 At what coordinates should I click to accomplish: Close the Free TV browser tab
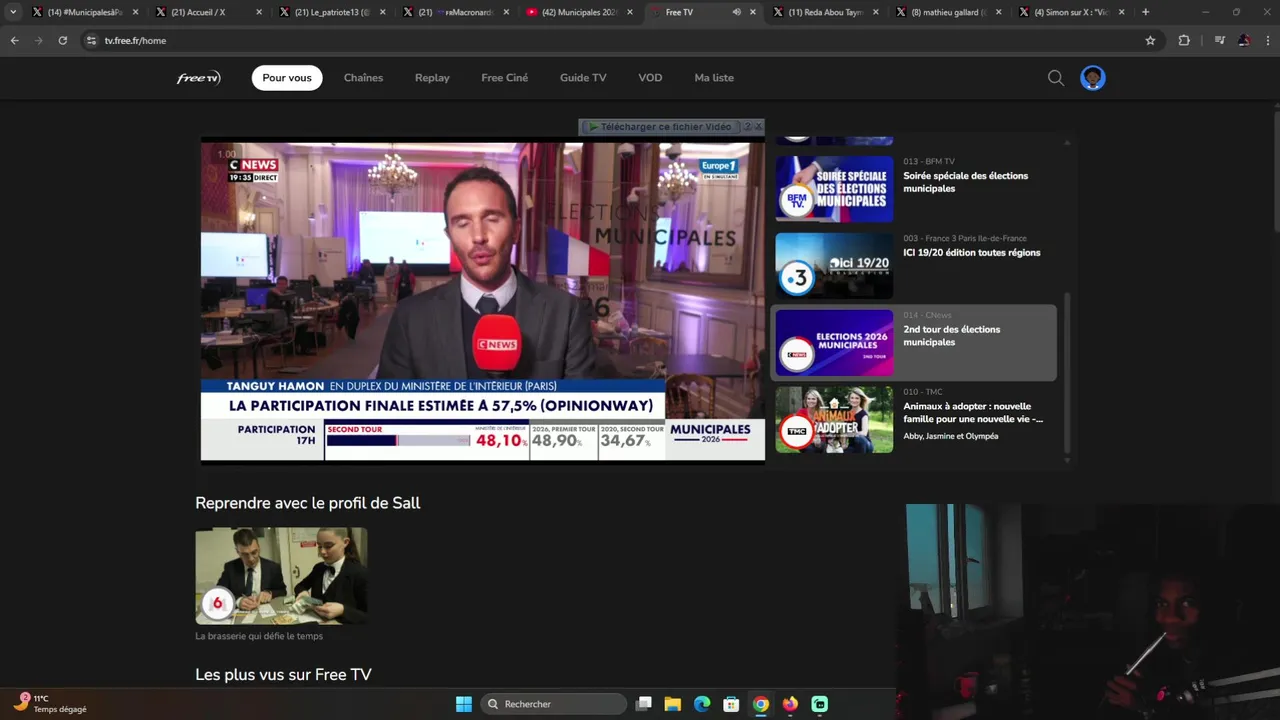tap(753, 12)
